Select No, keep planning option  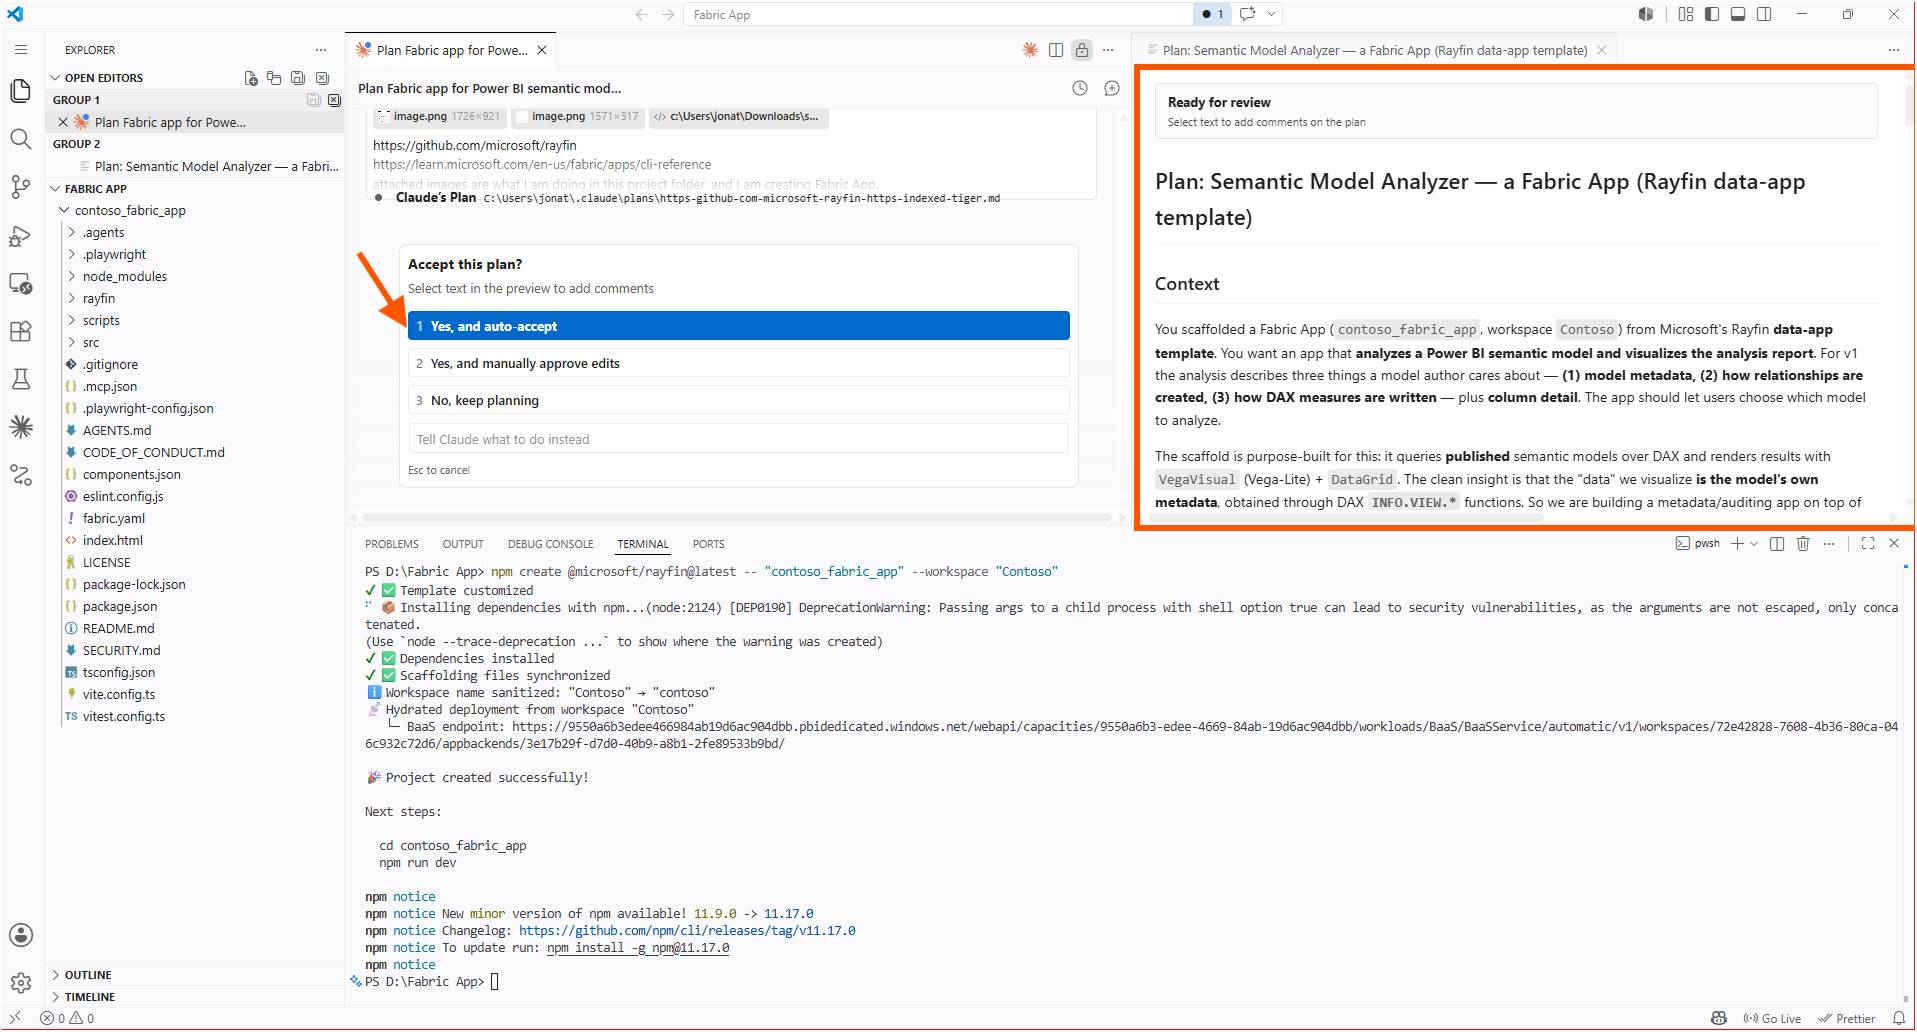739,400
